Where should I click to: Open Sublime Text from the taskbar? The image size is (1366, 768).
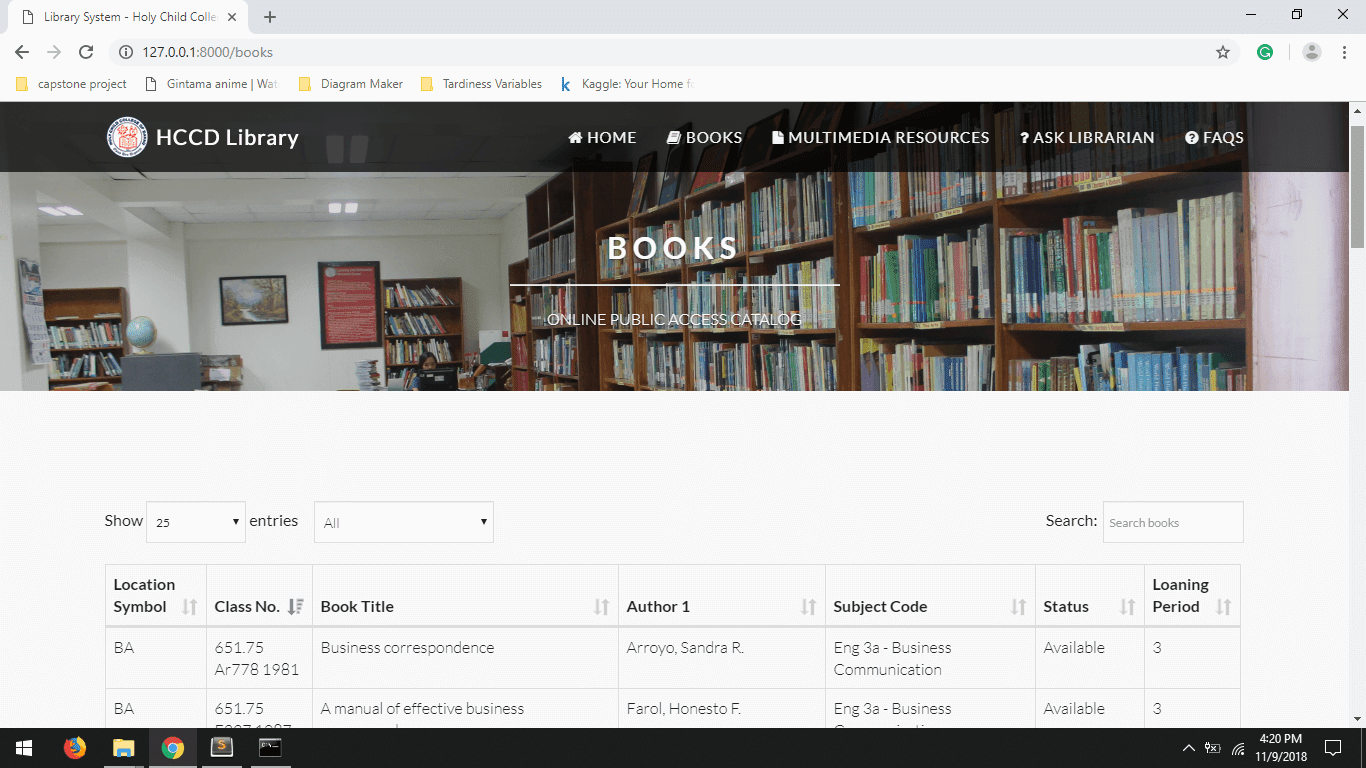point(221,747)
